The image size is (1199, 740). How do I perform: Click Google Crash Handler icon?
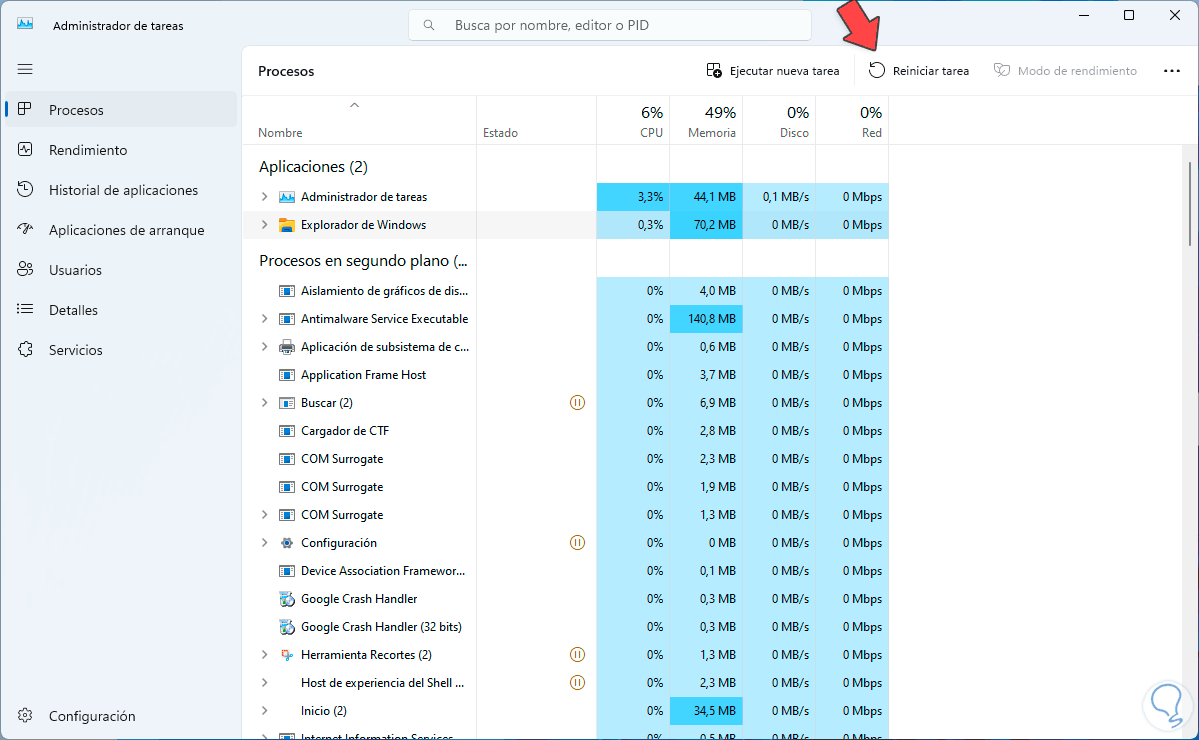pos(287,599)
